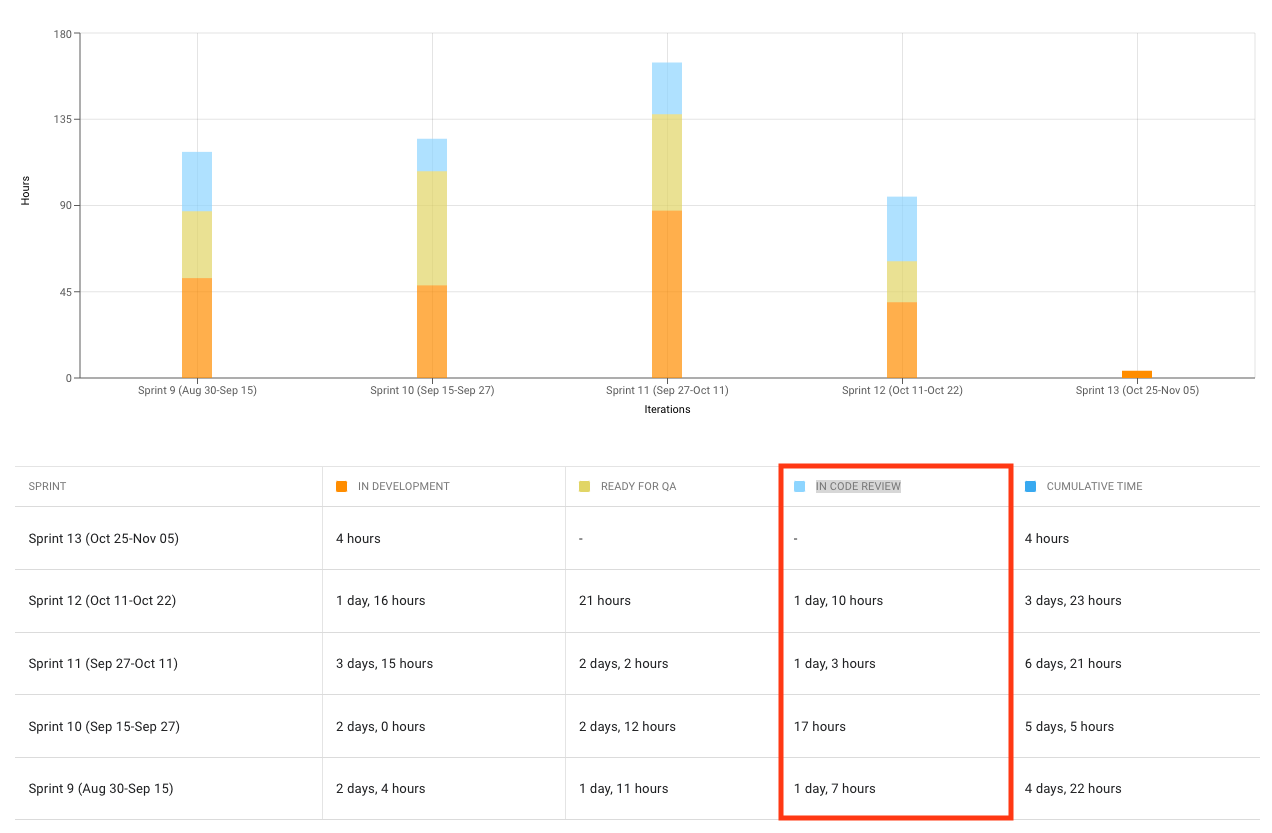Toggle the IN DEVELOPMENT orange legend swatch

pyautogui.click(x=340, y=486)
